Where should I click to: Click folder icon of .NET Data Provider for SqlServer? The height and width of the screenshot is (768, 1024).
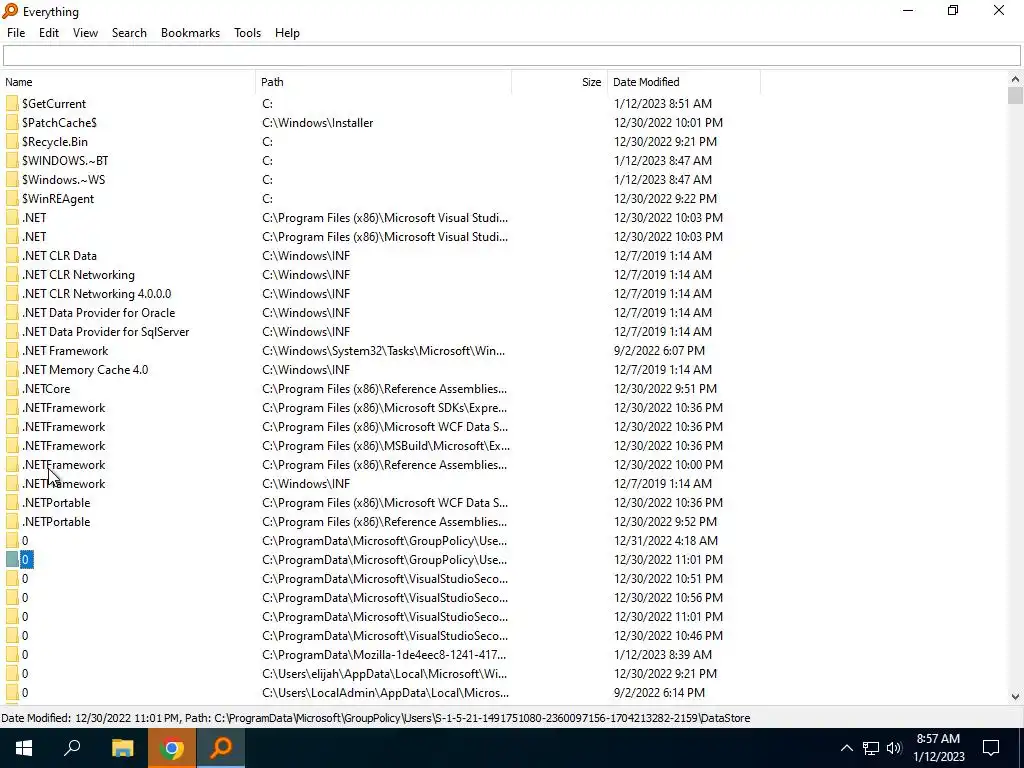click(12, 331)
